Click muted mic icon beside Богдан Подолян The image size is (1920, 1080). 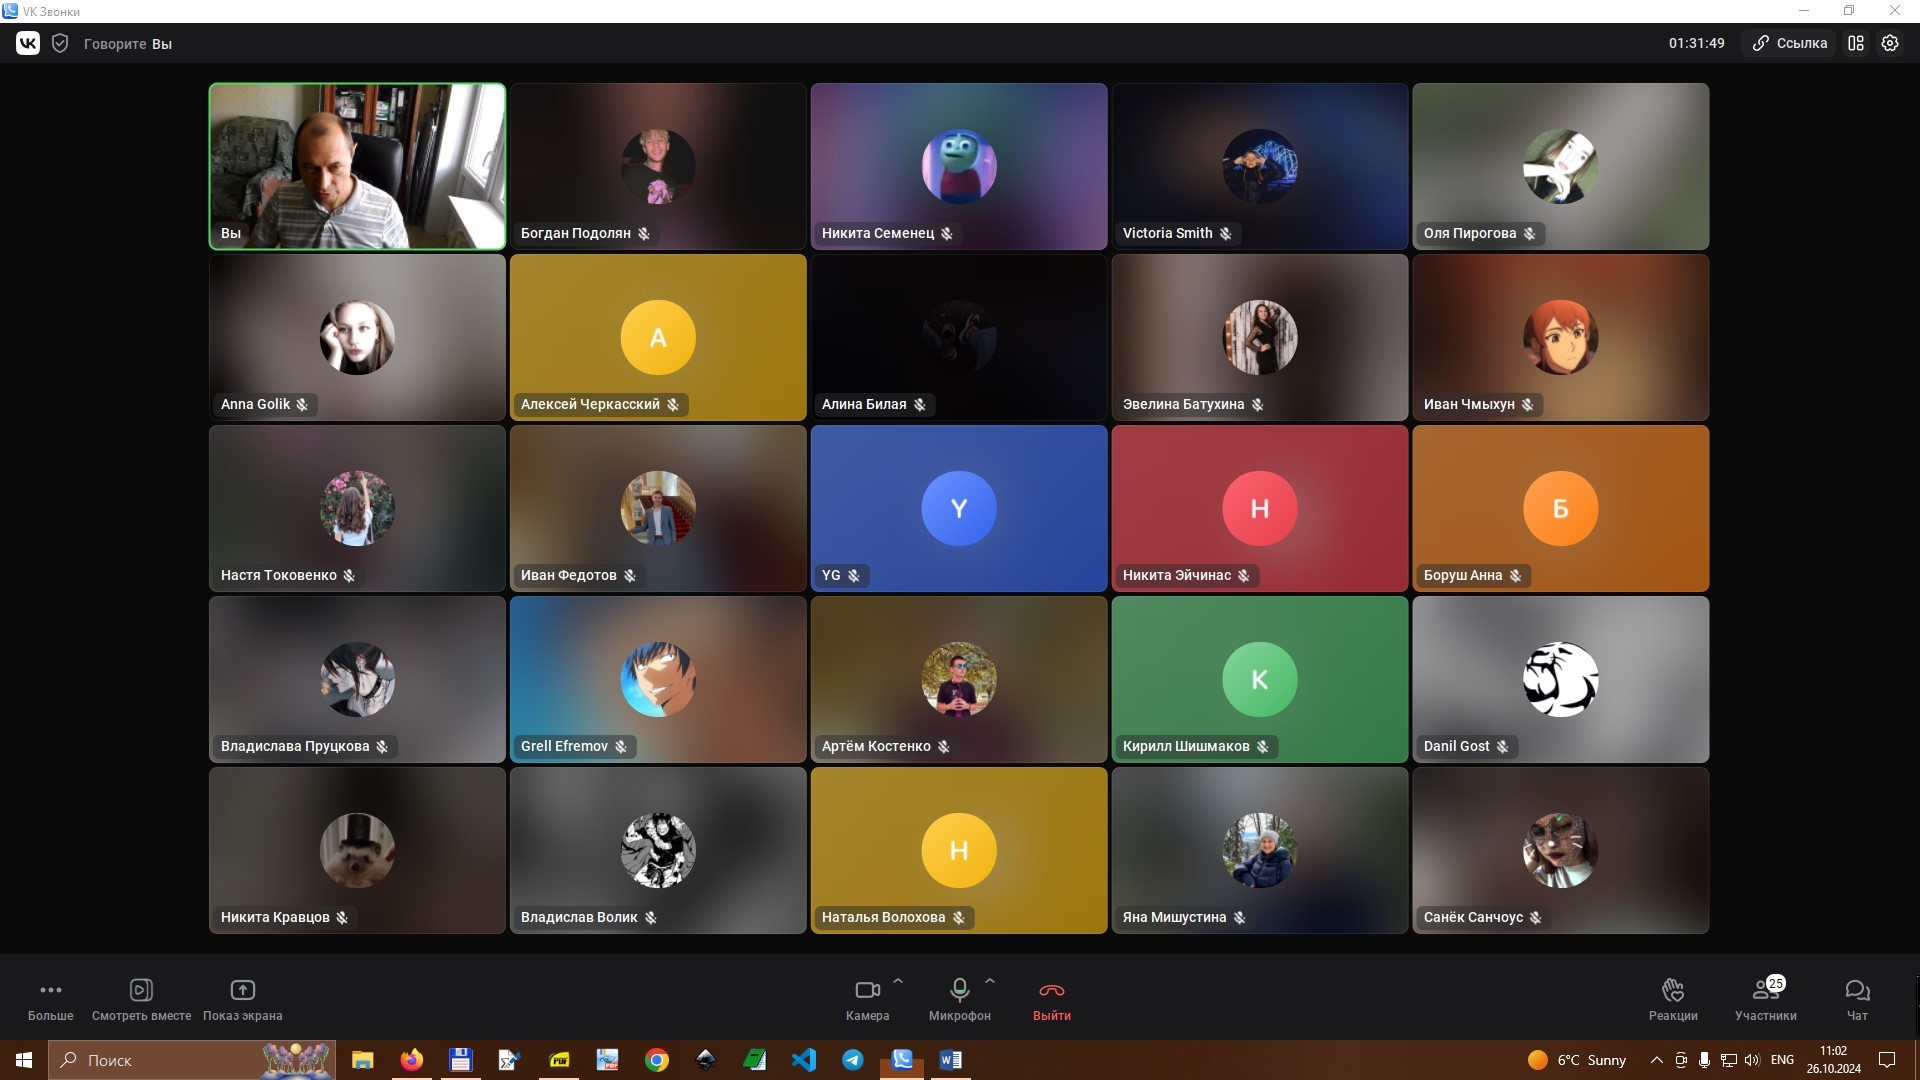pyautogui.click(x=643, y=233)
